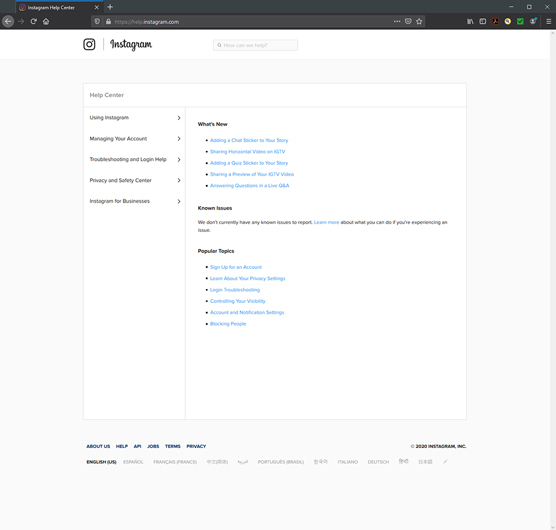Toggle the sidebars view icon
Image resolution: width=556 pixels, height=530 pixels.
click(x=483, y=21)
